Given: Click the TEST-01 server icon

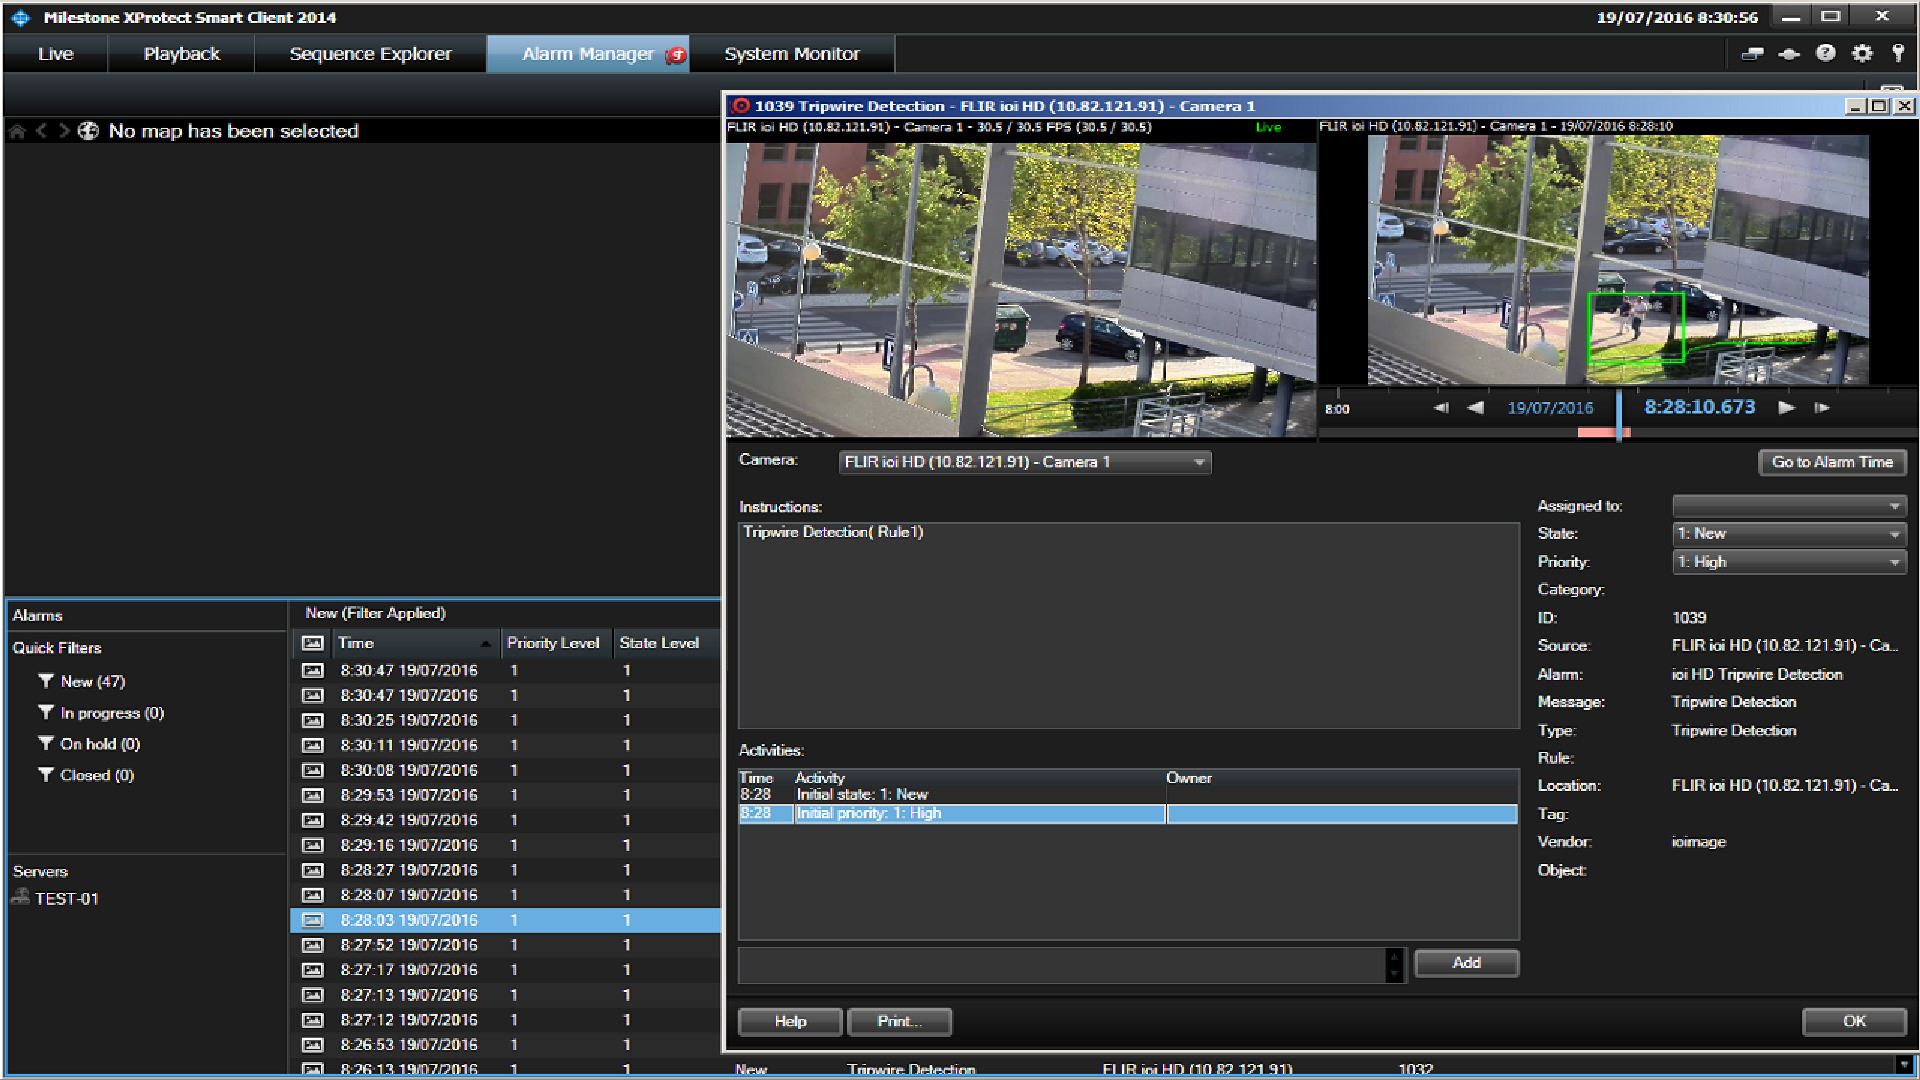Looking at the screenshot, I should [20, 897].
